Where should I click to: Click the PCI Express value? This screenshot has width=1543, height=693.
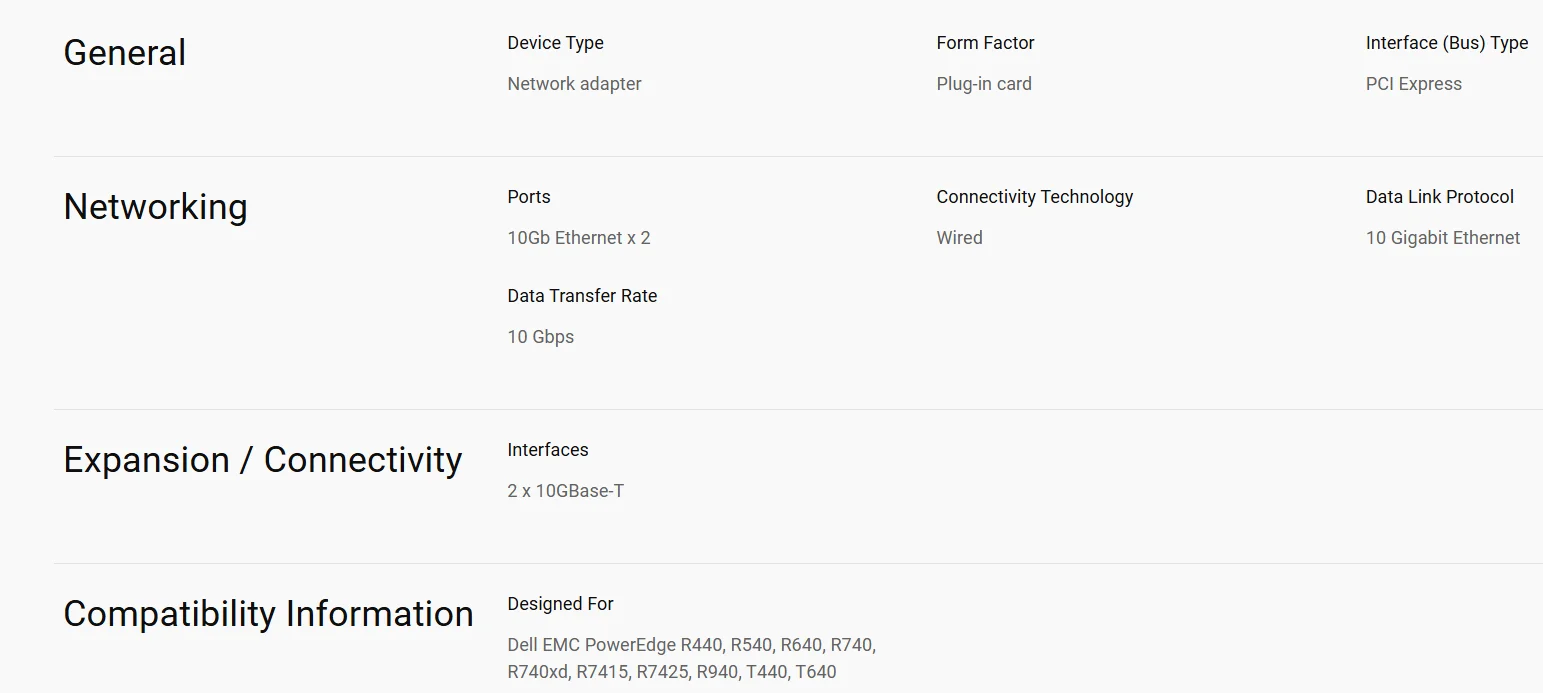[x=1414, y=84]
